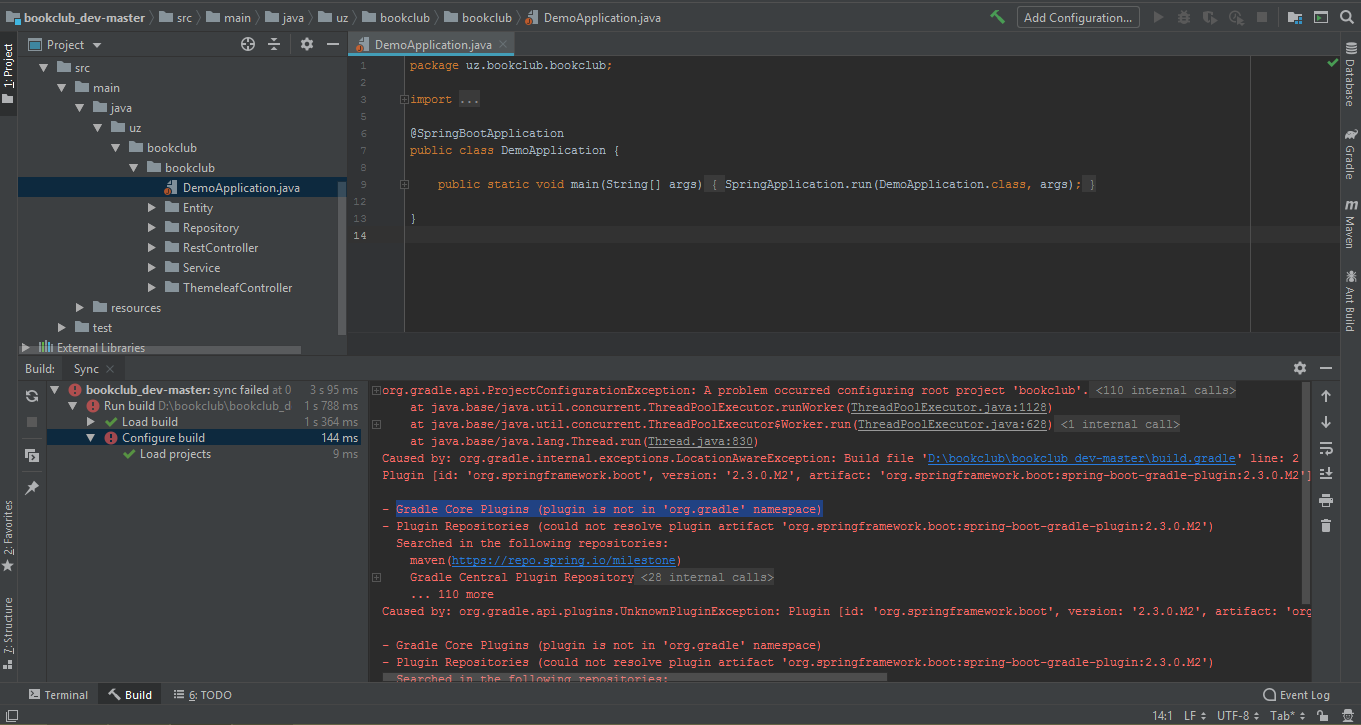Switch to the Terminal tool tab

(58, 695)
